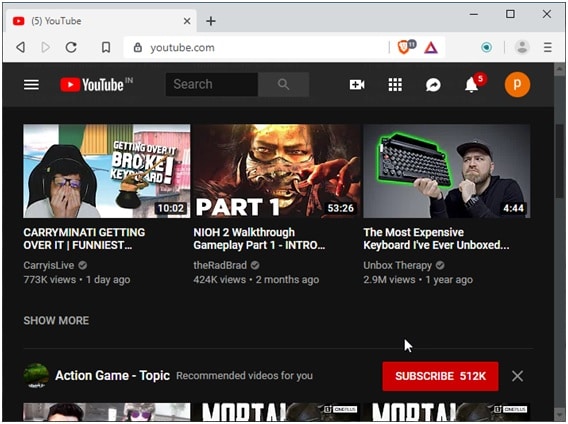Open the orange P account avatar
Image resolution: width=568 pixels, height=424 pixels.
pyautogui.click(x=517, y=85)
